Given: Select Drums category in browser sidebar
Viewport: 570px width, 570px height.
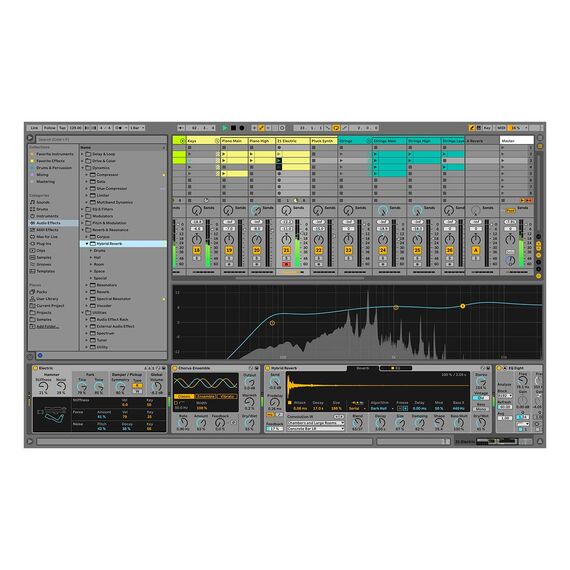Looking at the screenshot, I should (x=42, y=209).
